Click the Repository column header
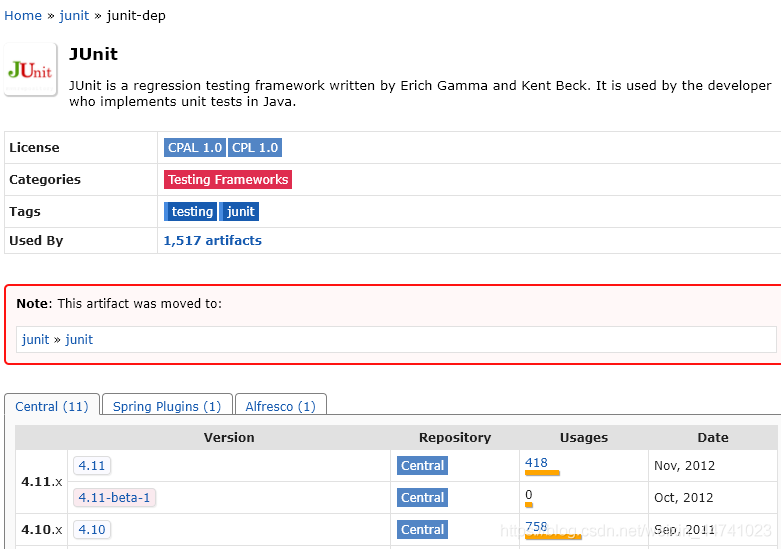The image size is (781, 549). pos(455,437)
